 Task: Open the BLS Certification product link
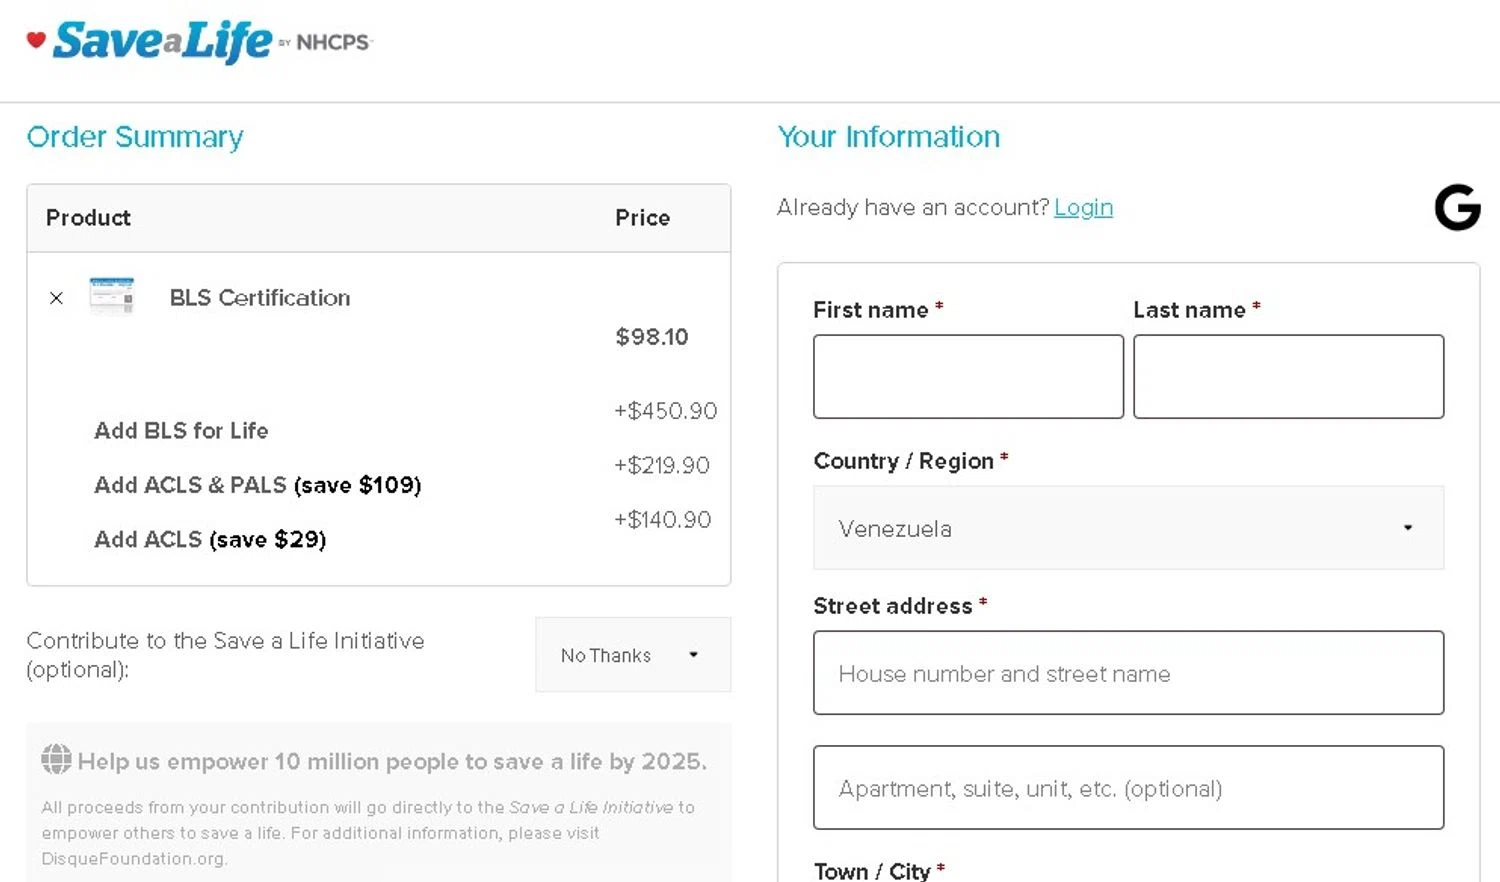click(260, 298)
